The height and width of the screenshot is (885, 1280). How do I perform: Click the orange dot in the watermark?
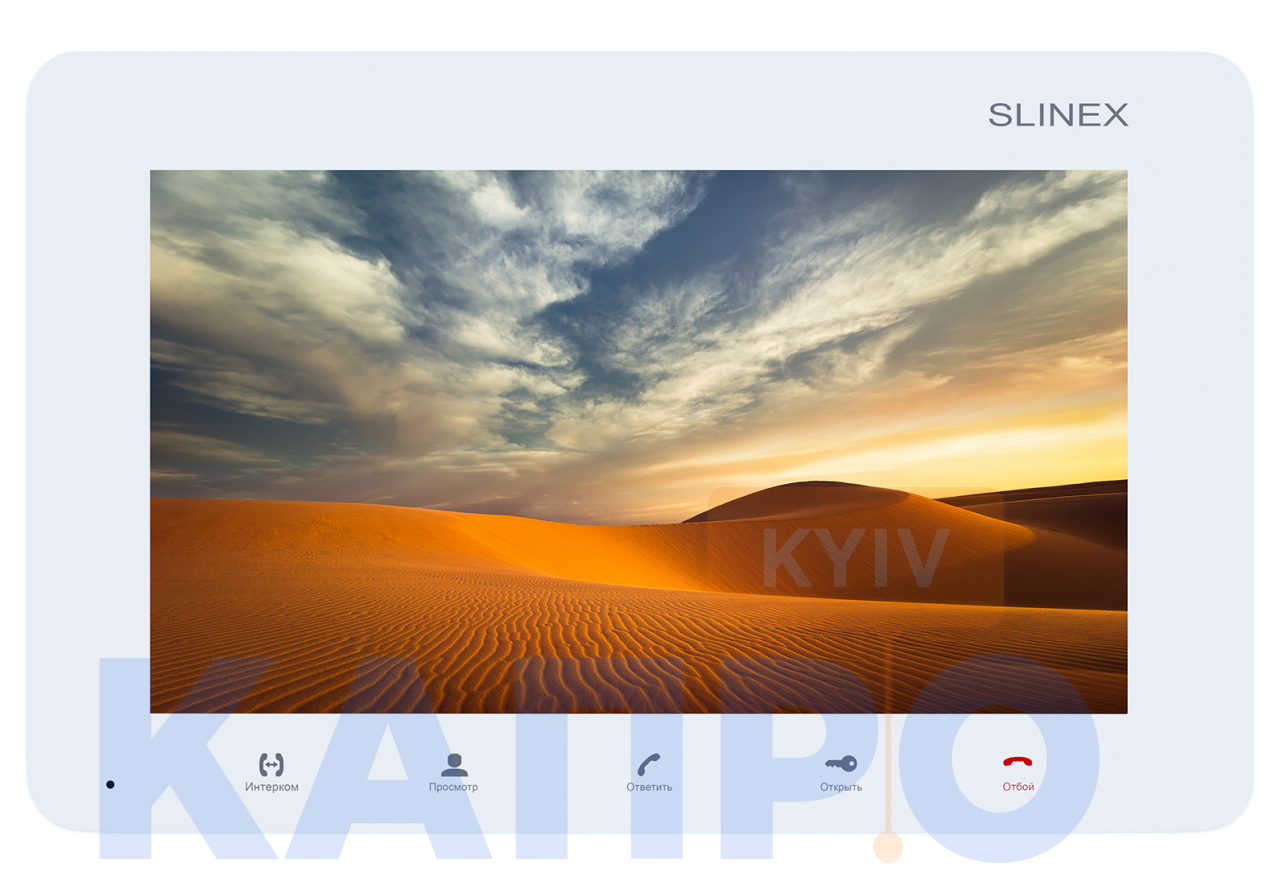[x=887, y=848]
